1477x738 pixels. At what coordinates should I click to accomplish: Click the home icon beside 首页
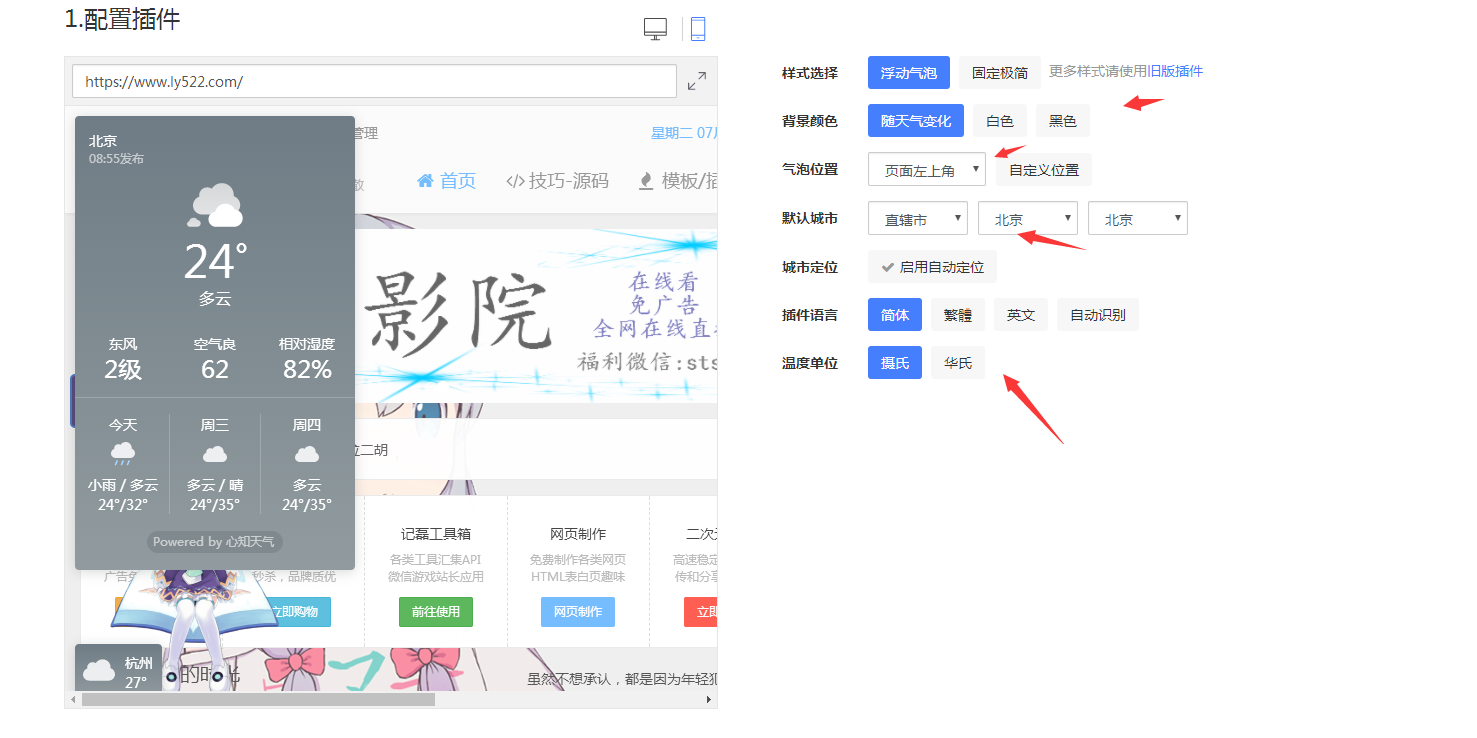click(x=425, y=181)
